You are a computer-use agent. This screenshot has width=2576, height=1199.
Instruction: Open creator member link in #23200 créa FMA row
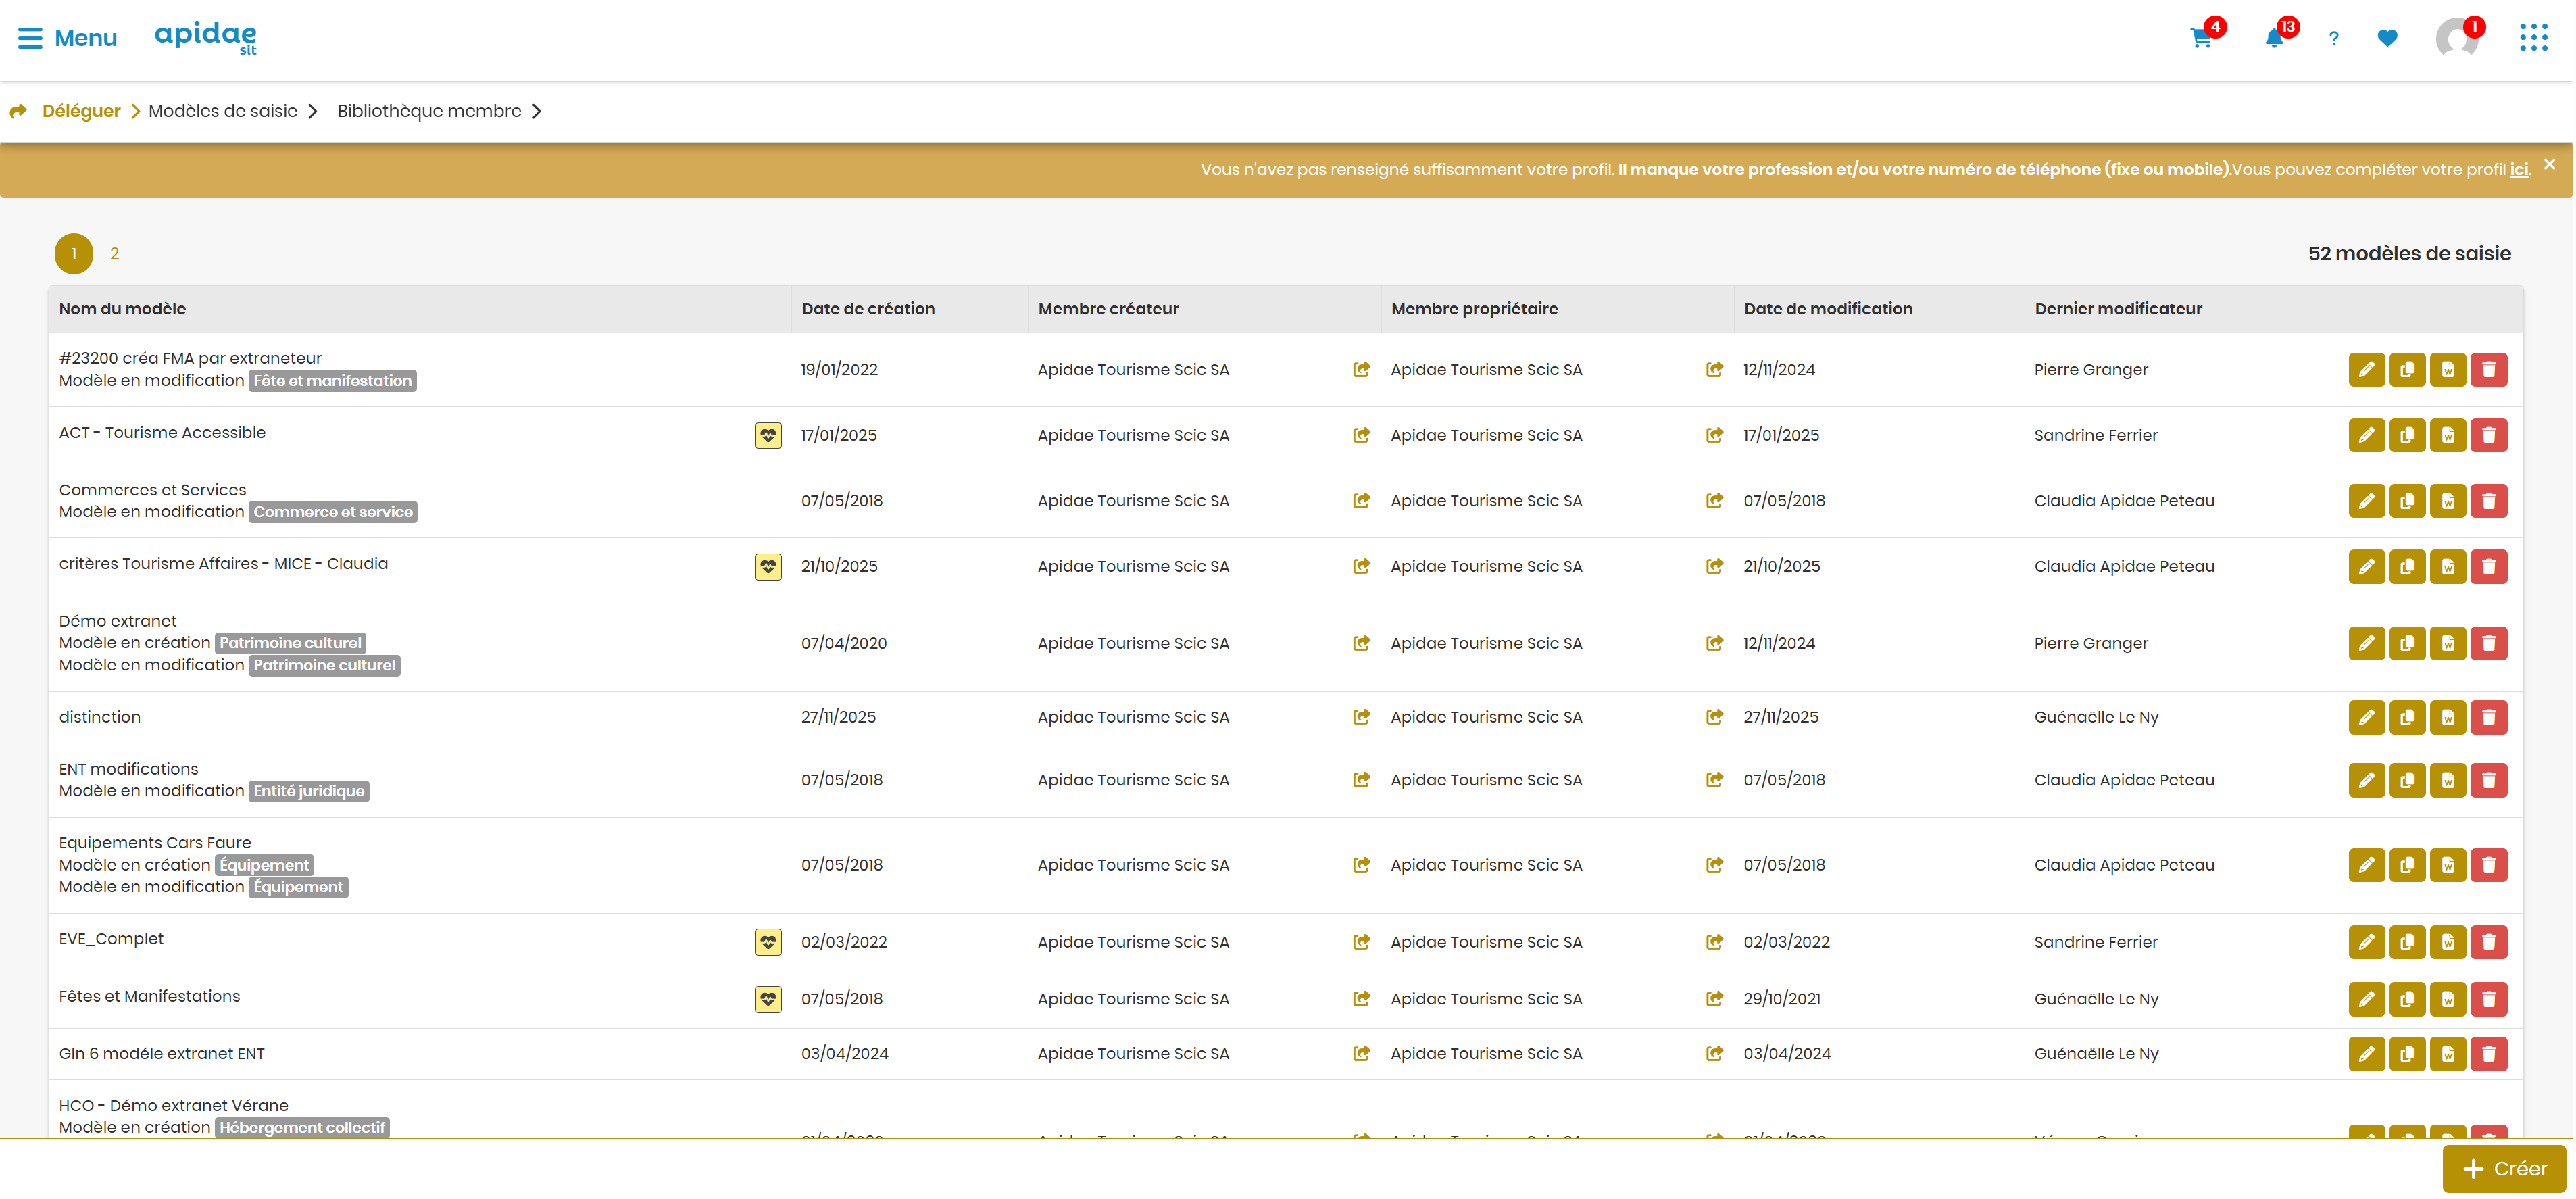click(x=1361, y=370)
